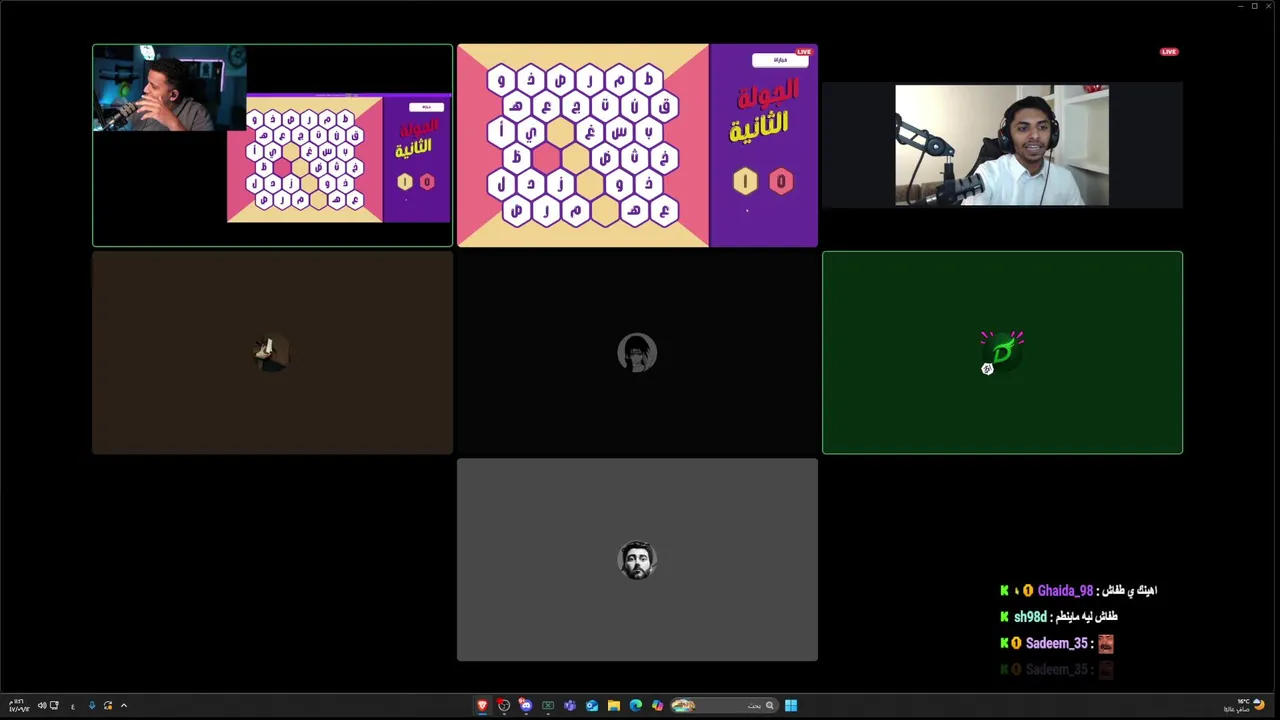The width and height of the screenshot is (1280, 720).
Task: Select the streamer webcam with game board tile
Action: (x=272, y=145)
